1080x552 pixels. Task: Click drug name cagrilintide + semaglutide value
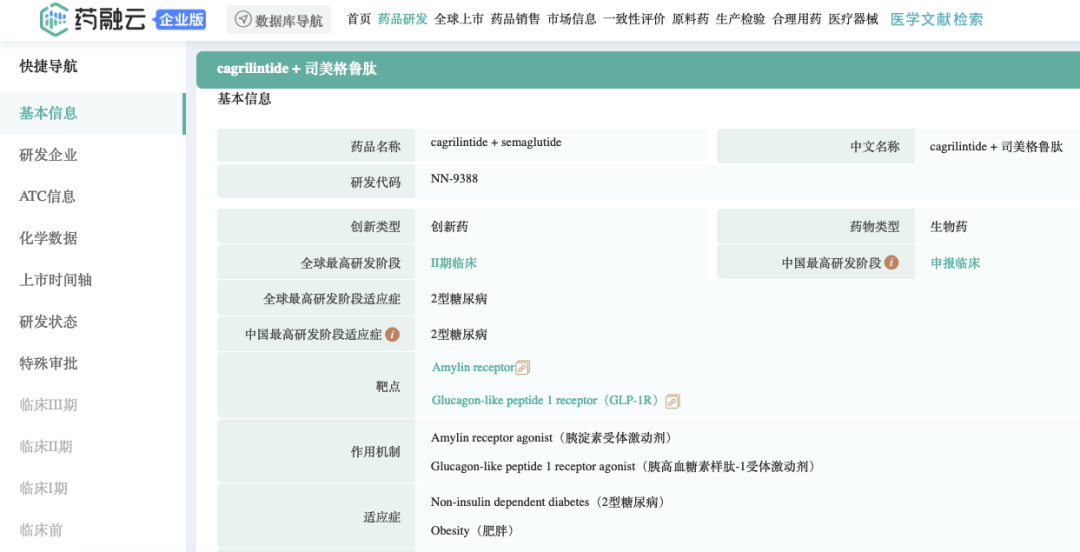pyautogui.click(x=496, y=142)
